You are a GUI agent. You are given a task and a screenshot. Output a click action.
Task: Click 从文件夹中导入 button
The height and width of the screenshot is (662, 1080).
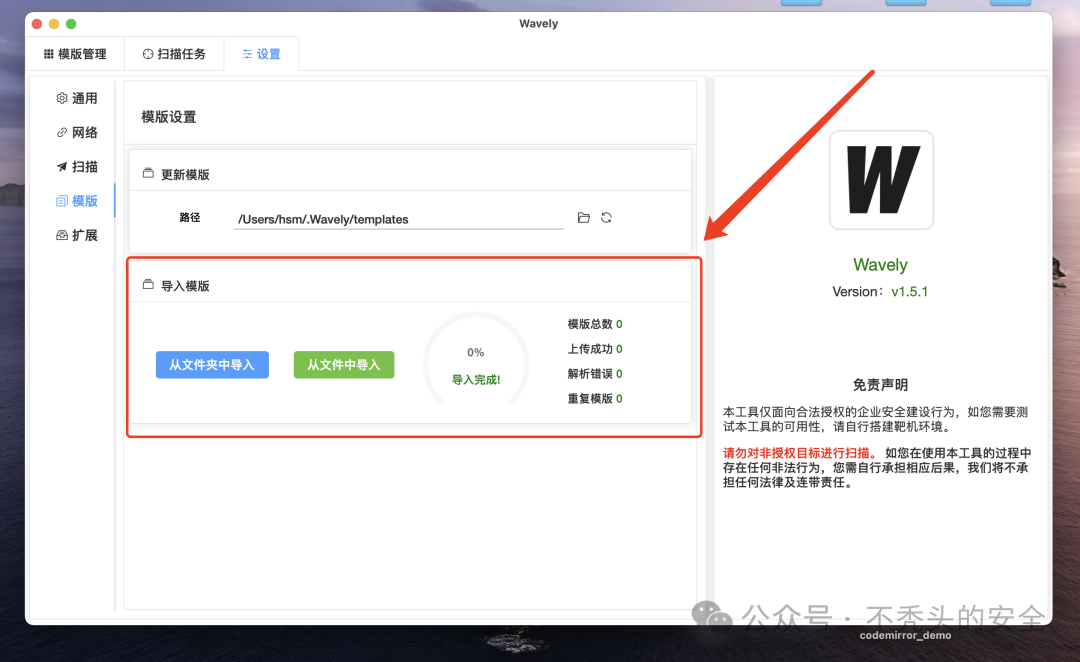click(212, 364)
